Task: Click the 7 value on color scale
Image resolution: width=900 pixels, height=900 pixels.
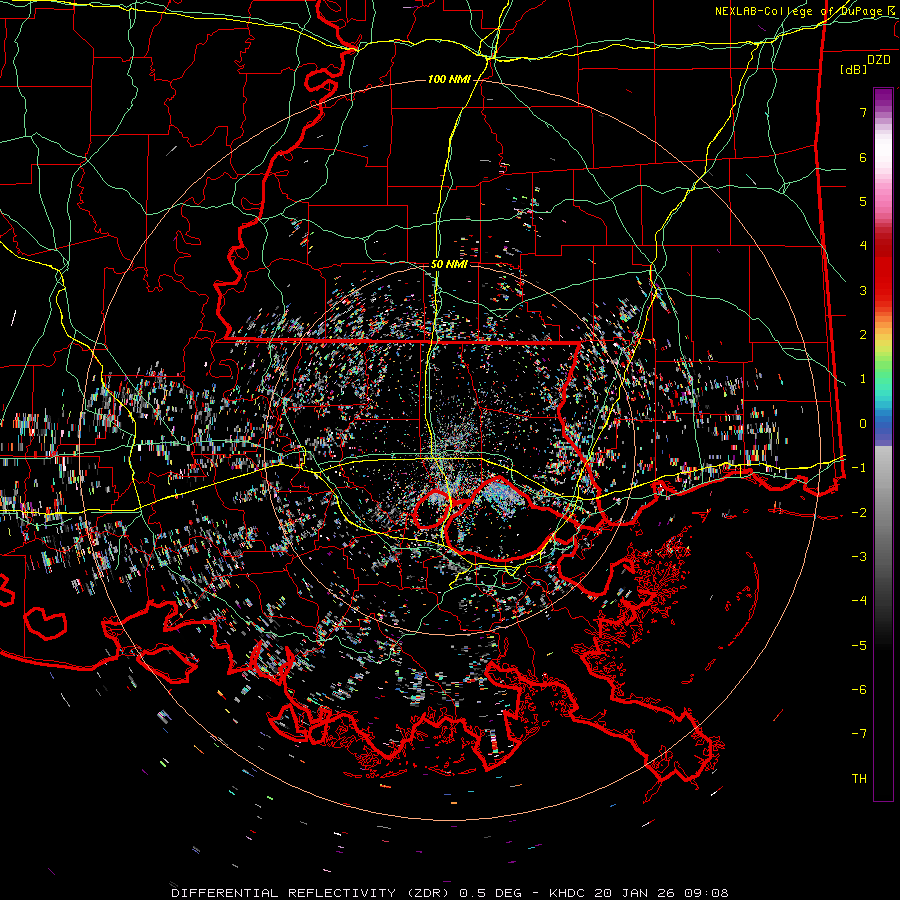Action: (863, 112)
